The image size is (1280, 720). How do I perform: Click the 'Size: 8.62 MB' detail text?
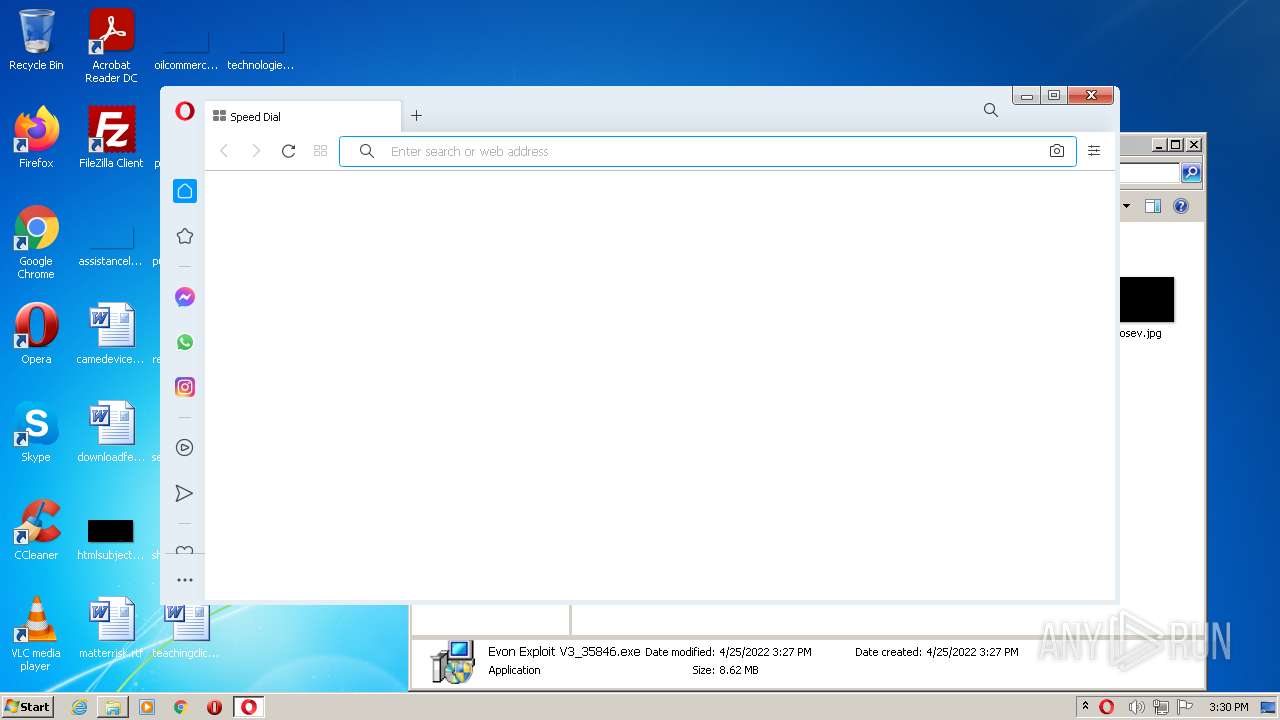(725, 670)
